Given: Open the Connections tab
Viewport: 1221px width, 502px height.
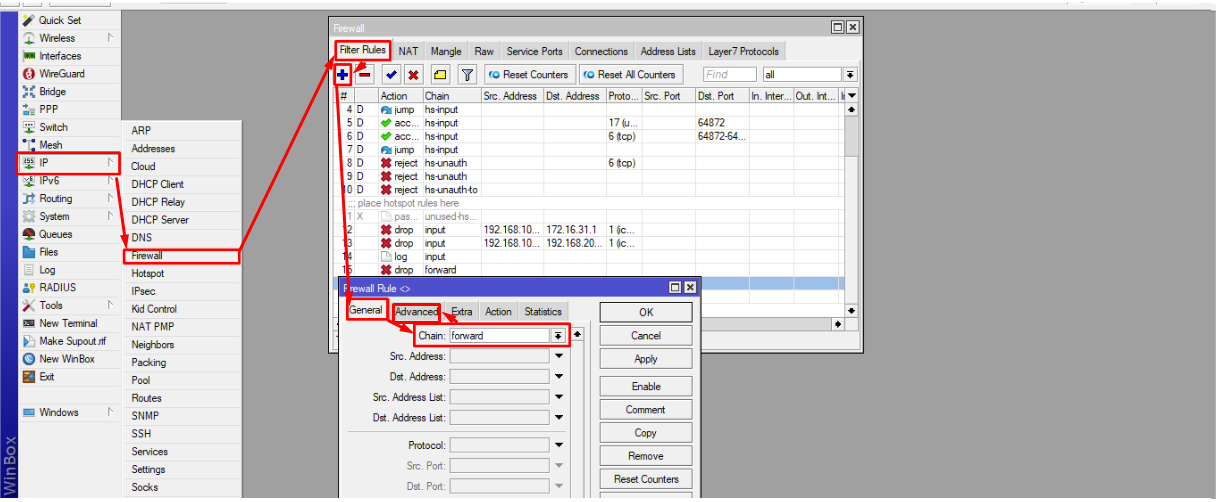Looking at the screenshot, I should pyautogui.click(x=601, y=51).
